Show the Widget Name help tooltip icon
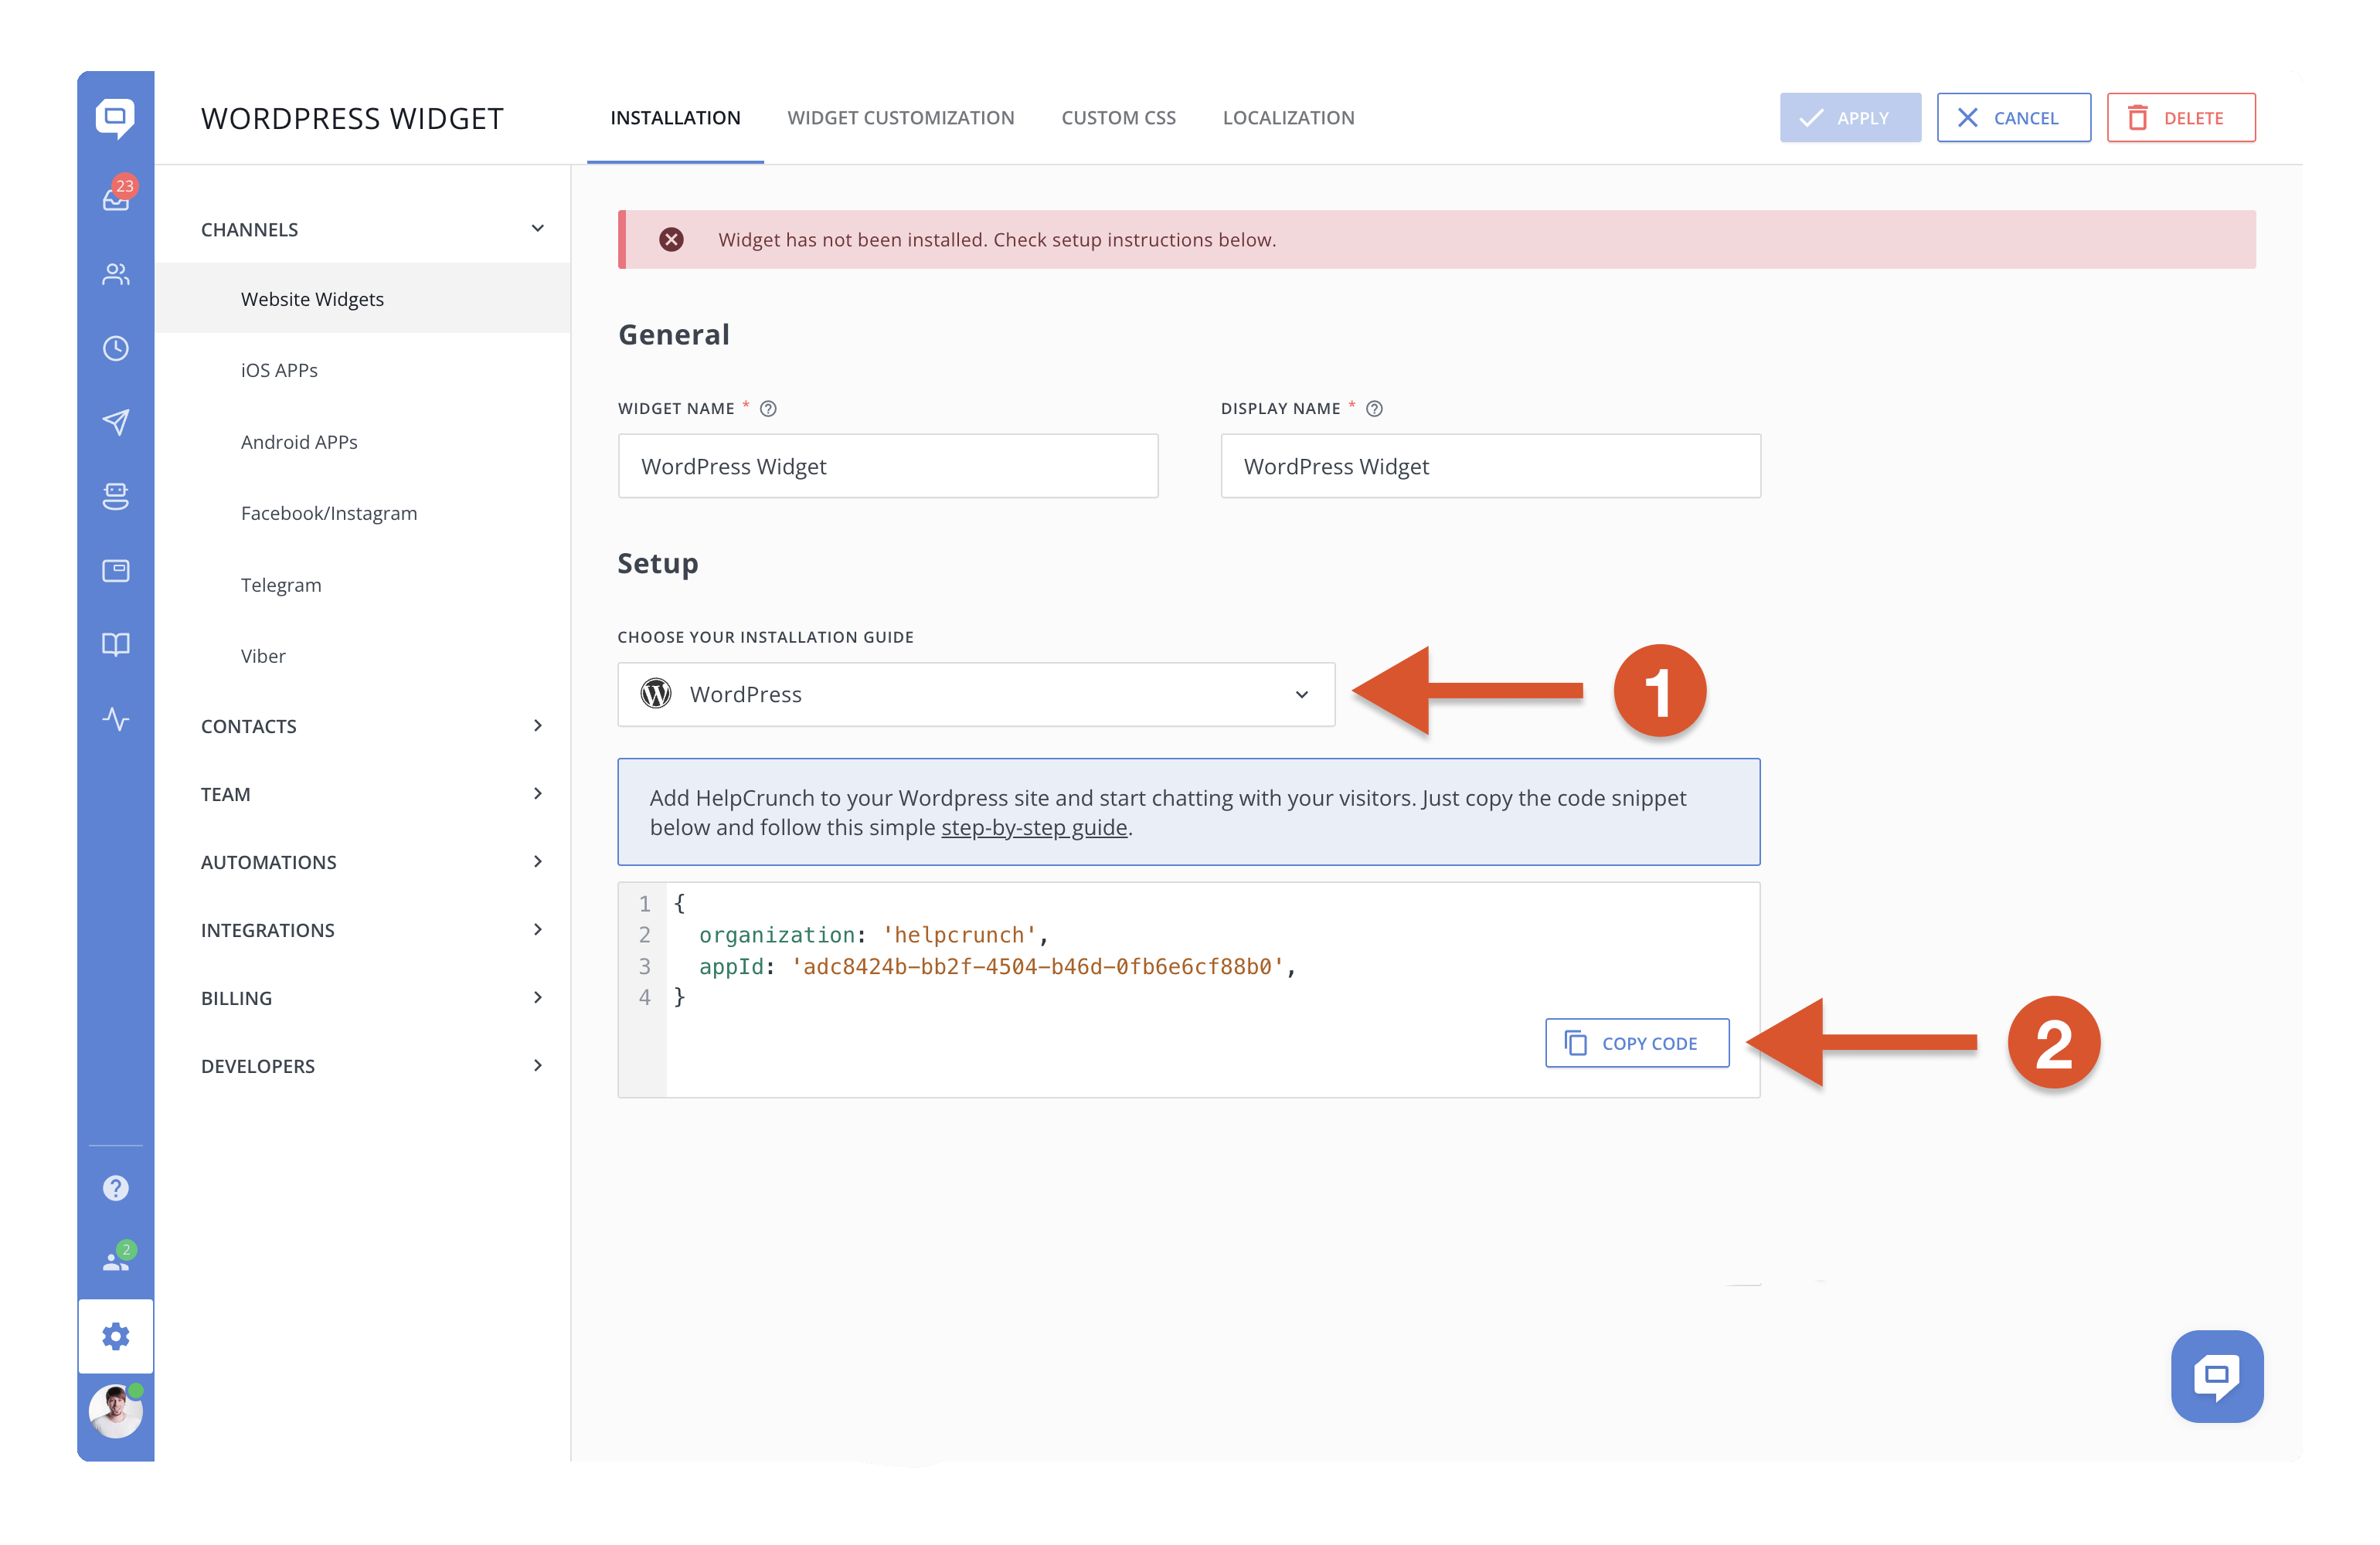The height and width of the screenshot is (1545, 2380). [x=768, y=408]
